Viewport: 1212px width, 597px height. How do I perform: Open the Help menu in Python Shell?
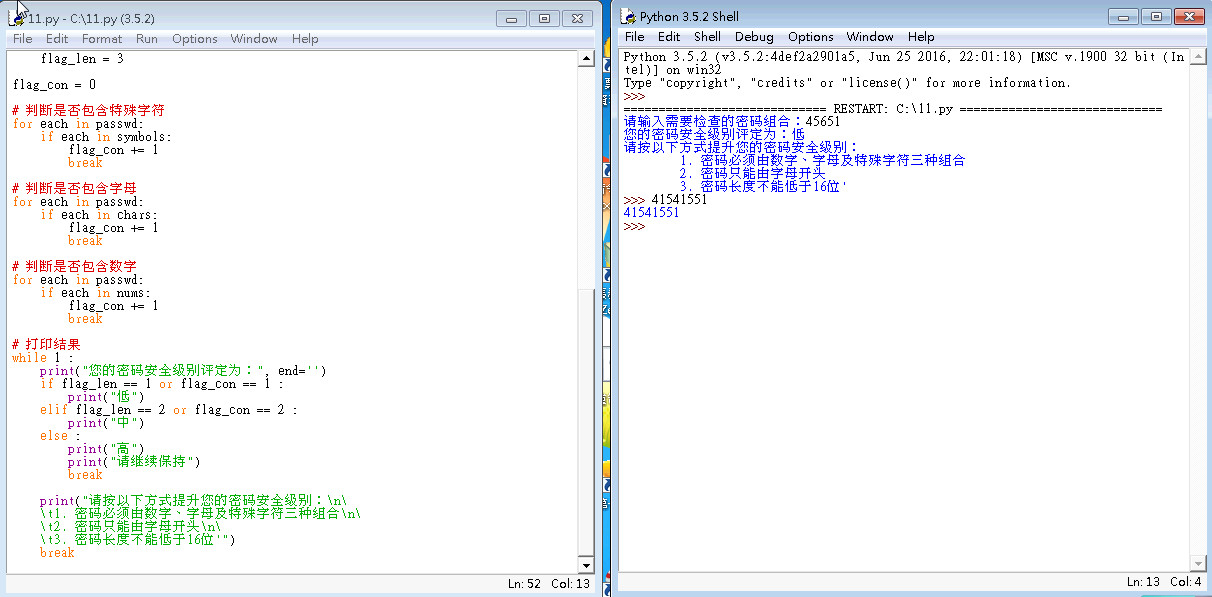coord(921,37)
